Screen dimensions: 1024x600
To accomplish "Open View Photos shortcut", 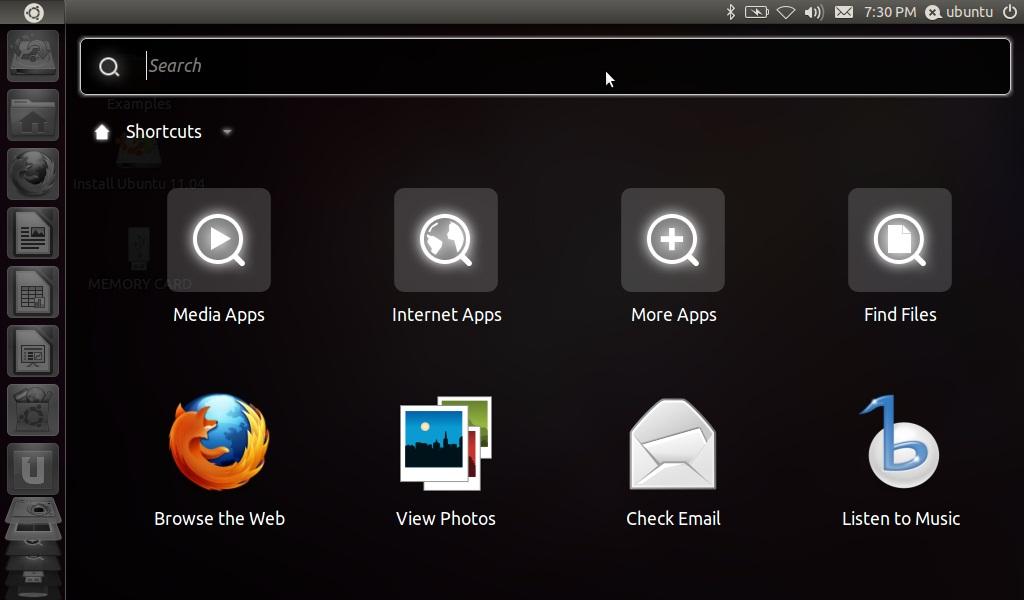I will (x=446, y=443).
